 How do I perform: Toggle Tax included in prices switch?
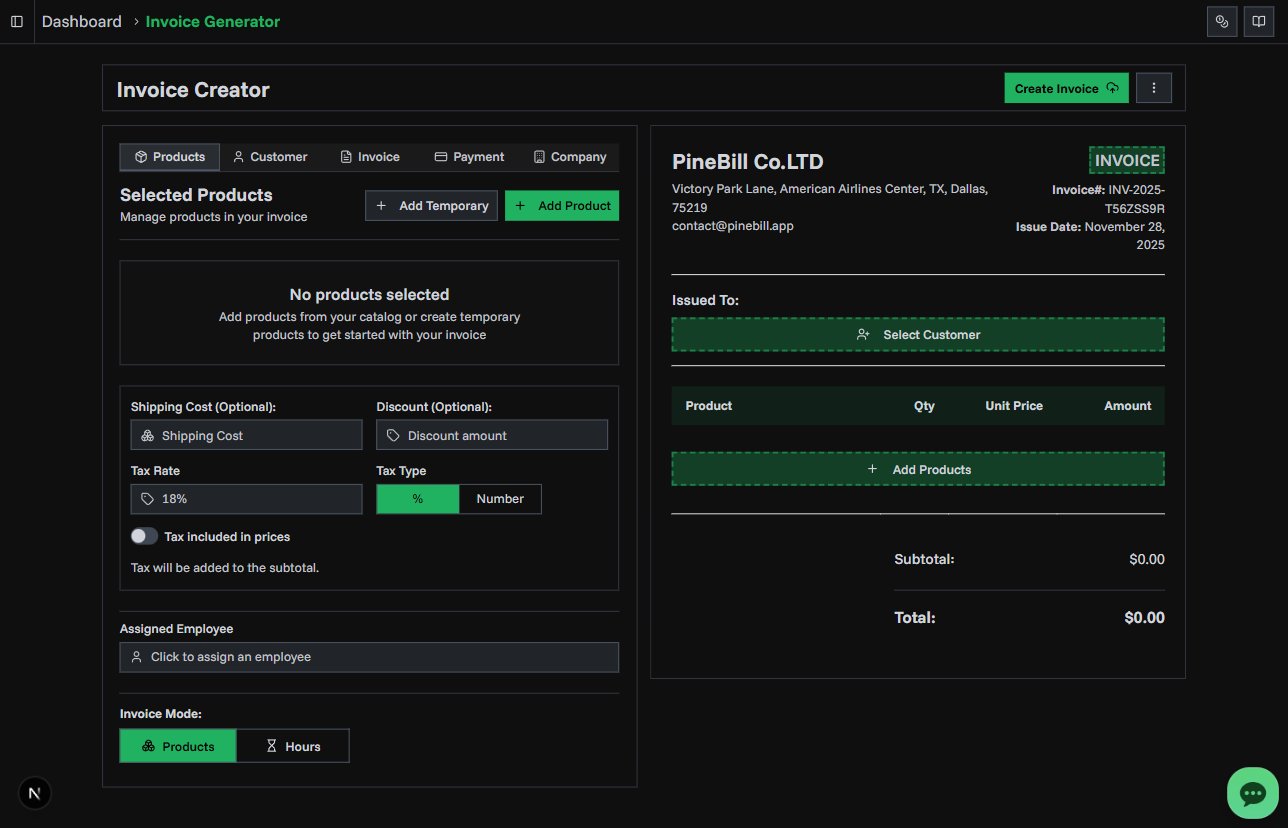(144, 537)
